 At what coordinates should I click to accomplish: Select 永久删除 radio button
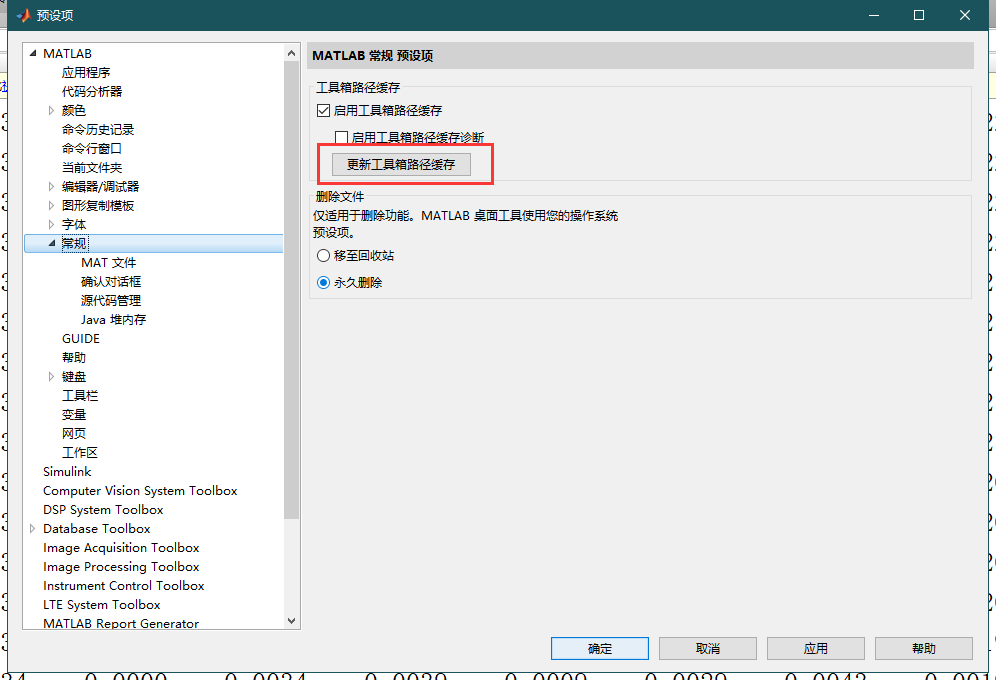click(323, 283)
